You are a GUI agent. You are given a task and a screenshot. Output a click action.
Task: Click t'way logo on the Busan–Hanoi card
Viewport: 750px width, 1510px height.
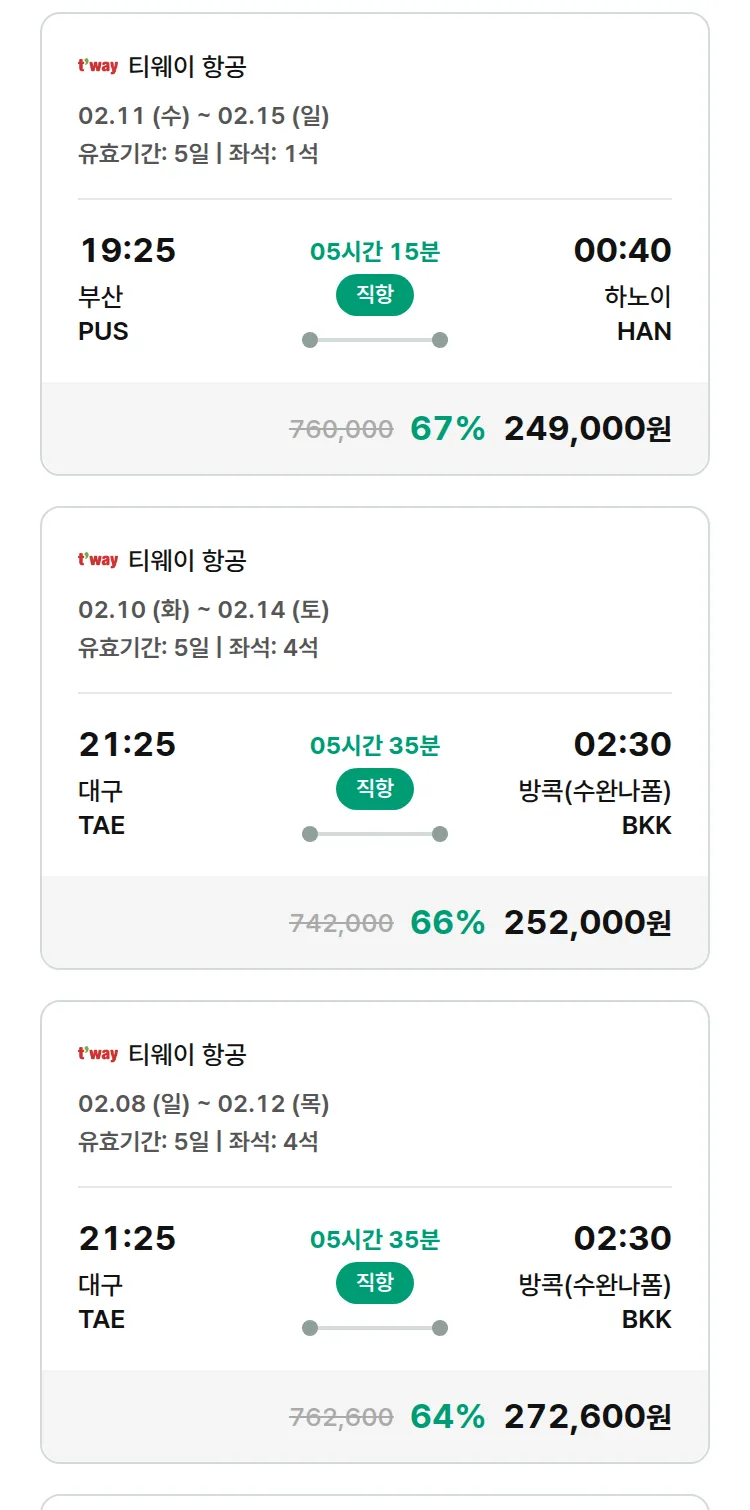(98, 66)
